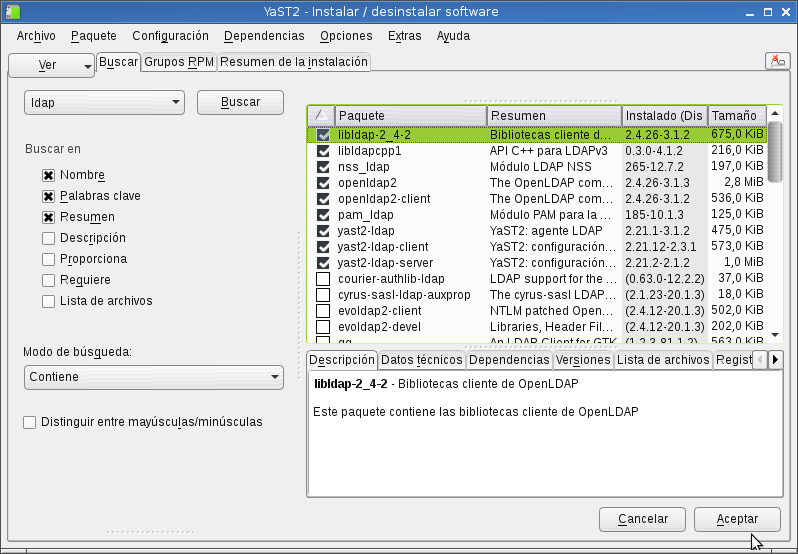Toggle the Nombre search checkbox
This screenshot has height=554, width=798.
tap(48, 176)
